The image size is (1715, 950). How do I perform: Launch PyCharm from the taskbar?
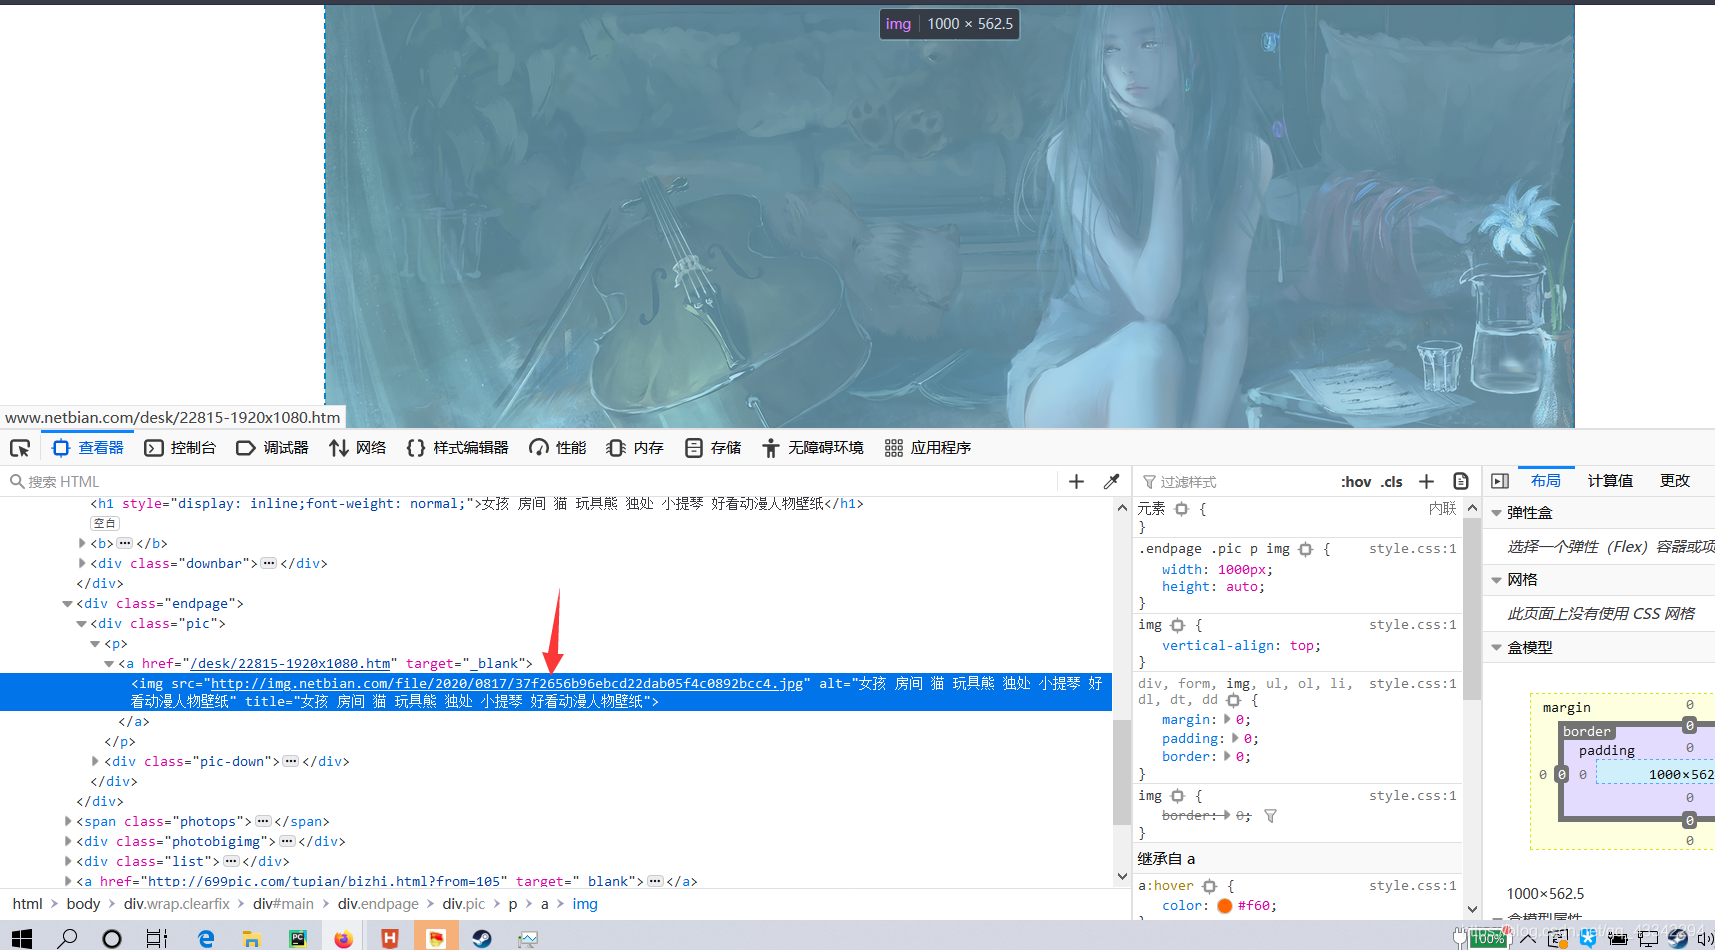[297, 938]
